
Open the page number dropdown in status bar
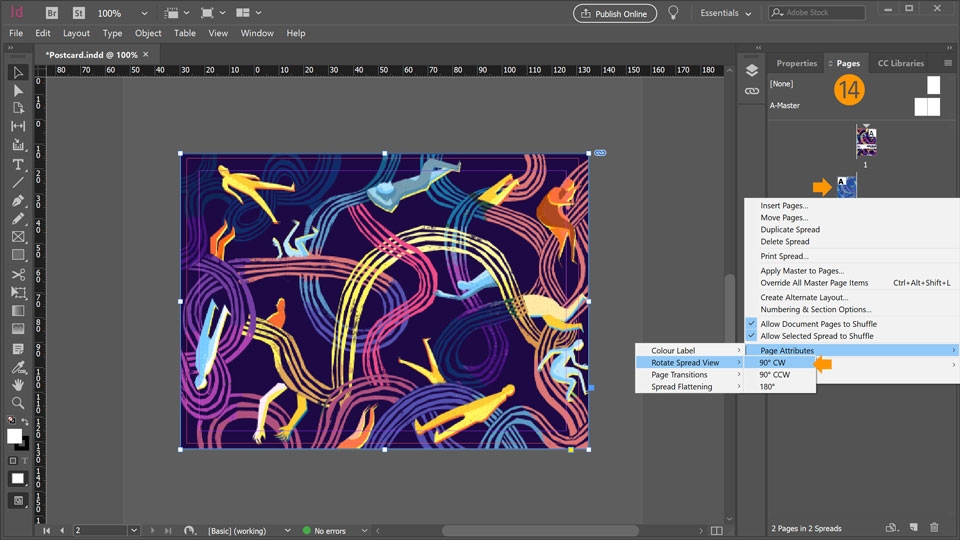coord(134,530)
